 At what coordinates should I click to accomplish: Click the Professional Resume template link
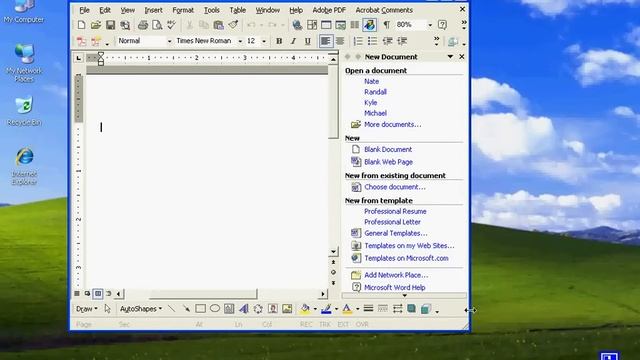pyautogui.click(x=395, y=211)
